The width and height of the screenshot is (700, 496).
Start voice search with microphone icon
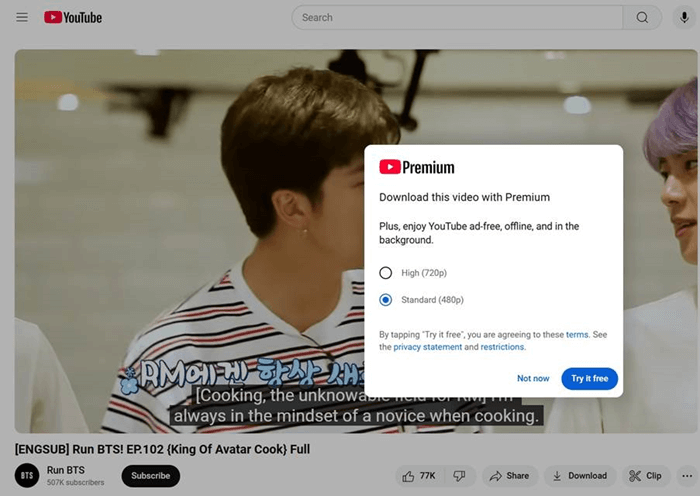coord(684,17)
